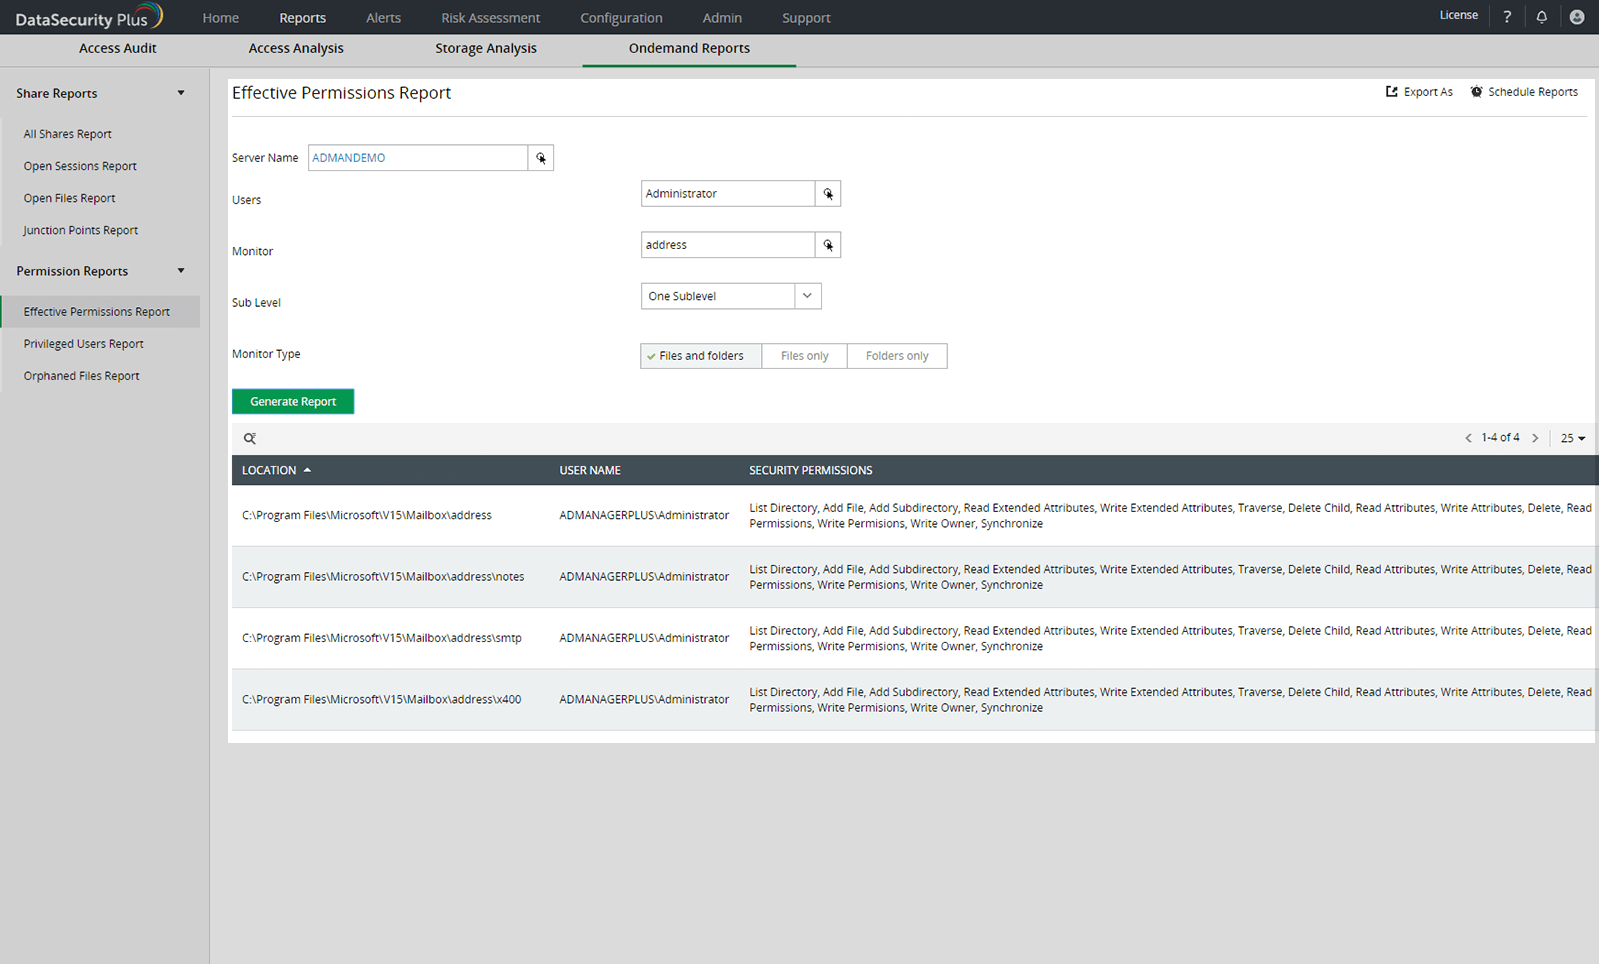Select the Folders only monitor type
Screen dimensions: 1599x965
click(897, 356)
